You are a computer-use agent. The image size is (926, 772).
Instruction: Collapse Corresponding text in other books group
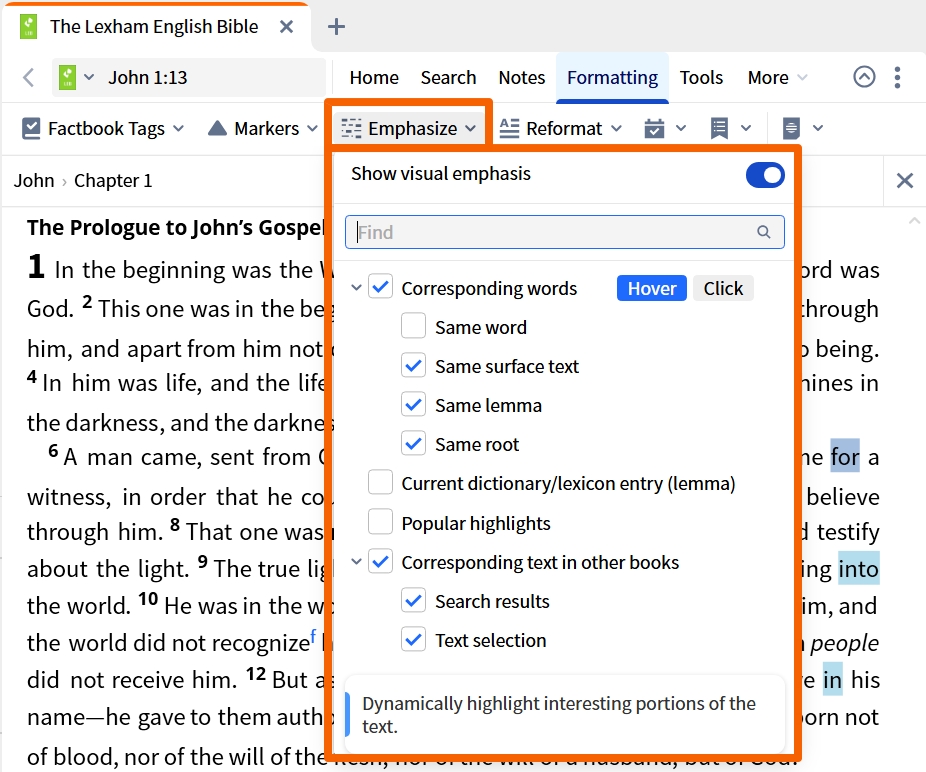356,562
